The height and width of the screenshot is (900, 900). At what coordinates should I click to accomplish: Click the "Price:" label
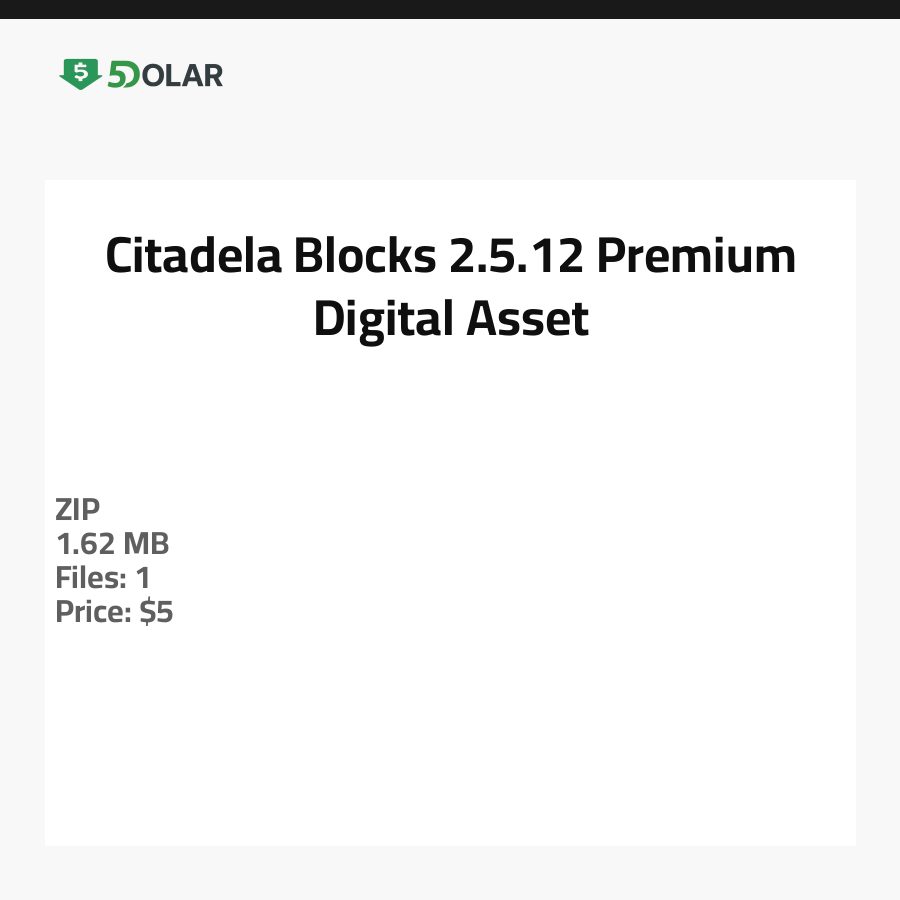(93, 612)
